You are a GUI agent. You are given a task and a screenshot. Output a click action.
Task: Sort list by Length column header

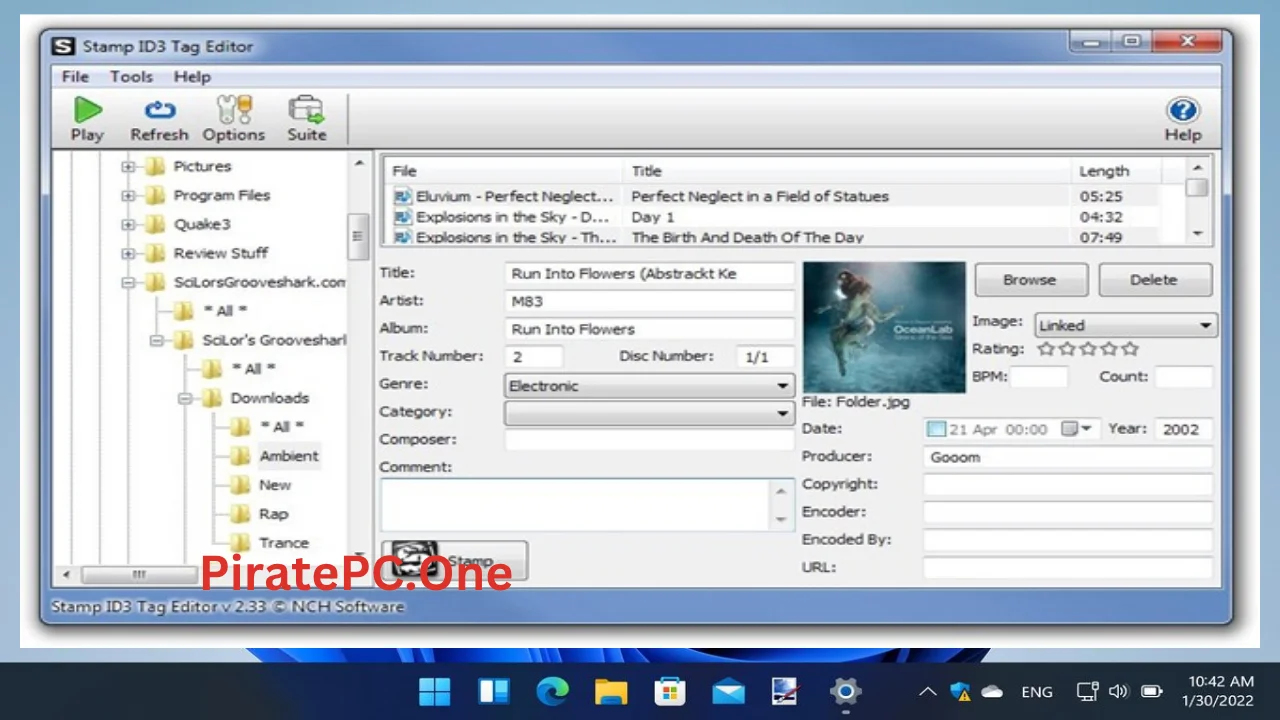(x=1116, y=171)
